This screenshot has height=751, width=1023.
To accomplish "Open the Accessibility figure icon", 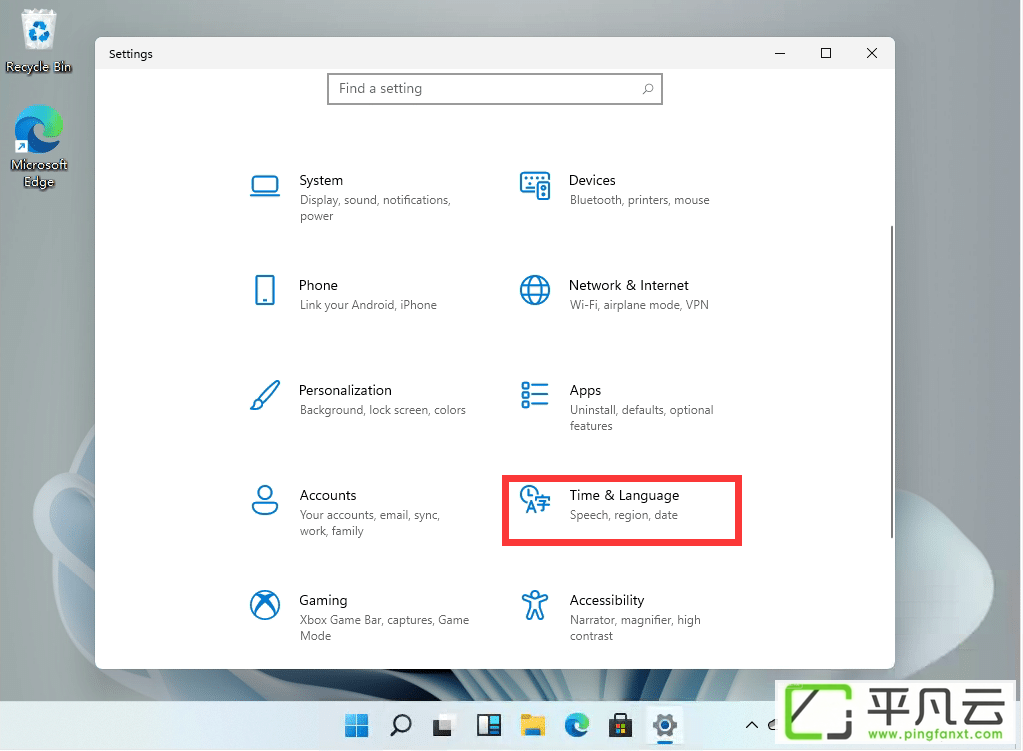I will (x=535, y=605).
